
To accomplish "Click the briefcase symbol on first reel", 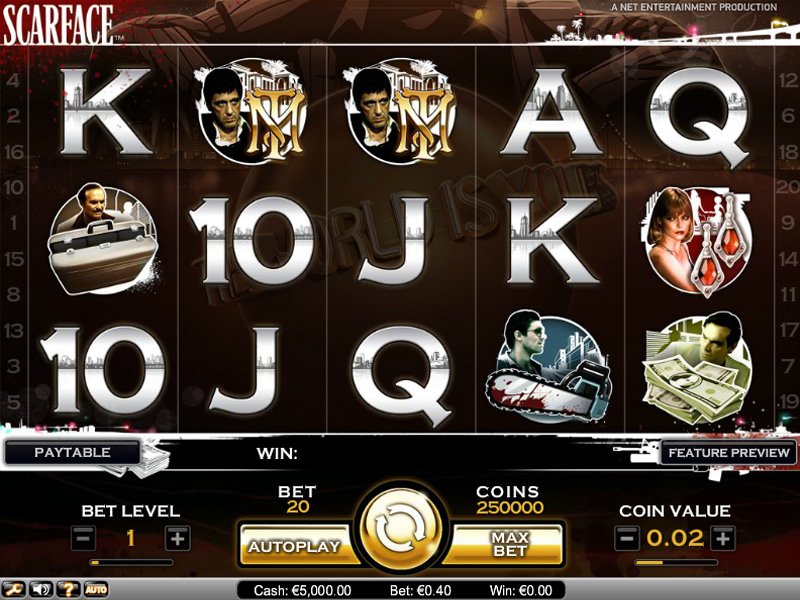I will tap(104, 239).
